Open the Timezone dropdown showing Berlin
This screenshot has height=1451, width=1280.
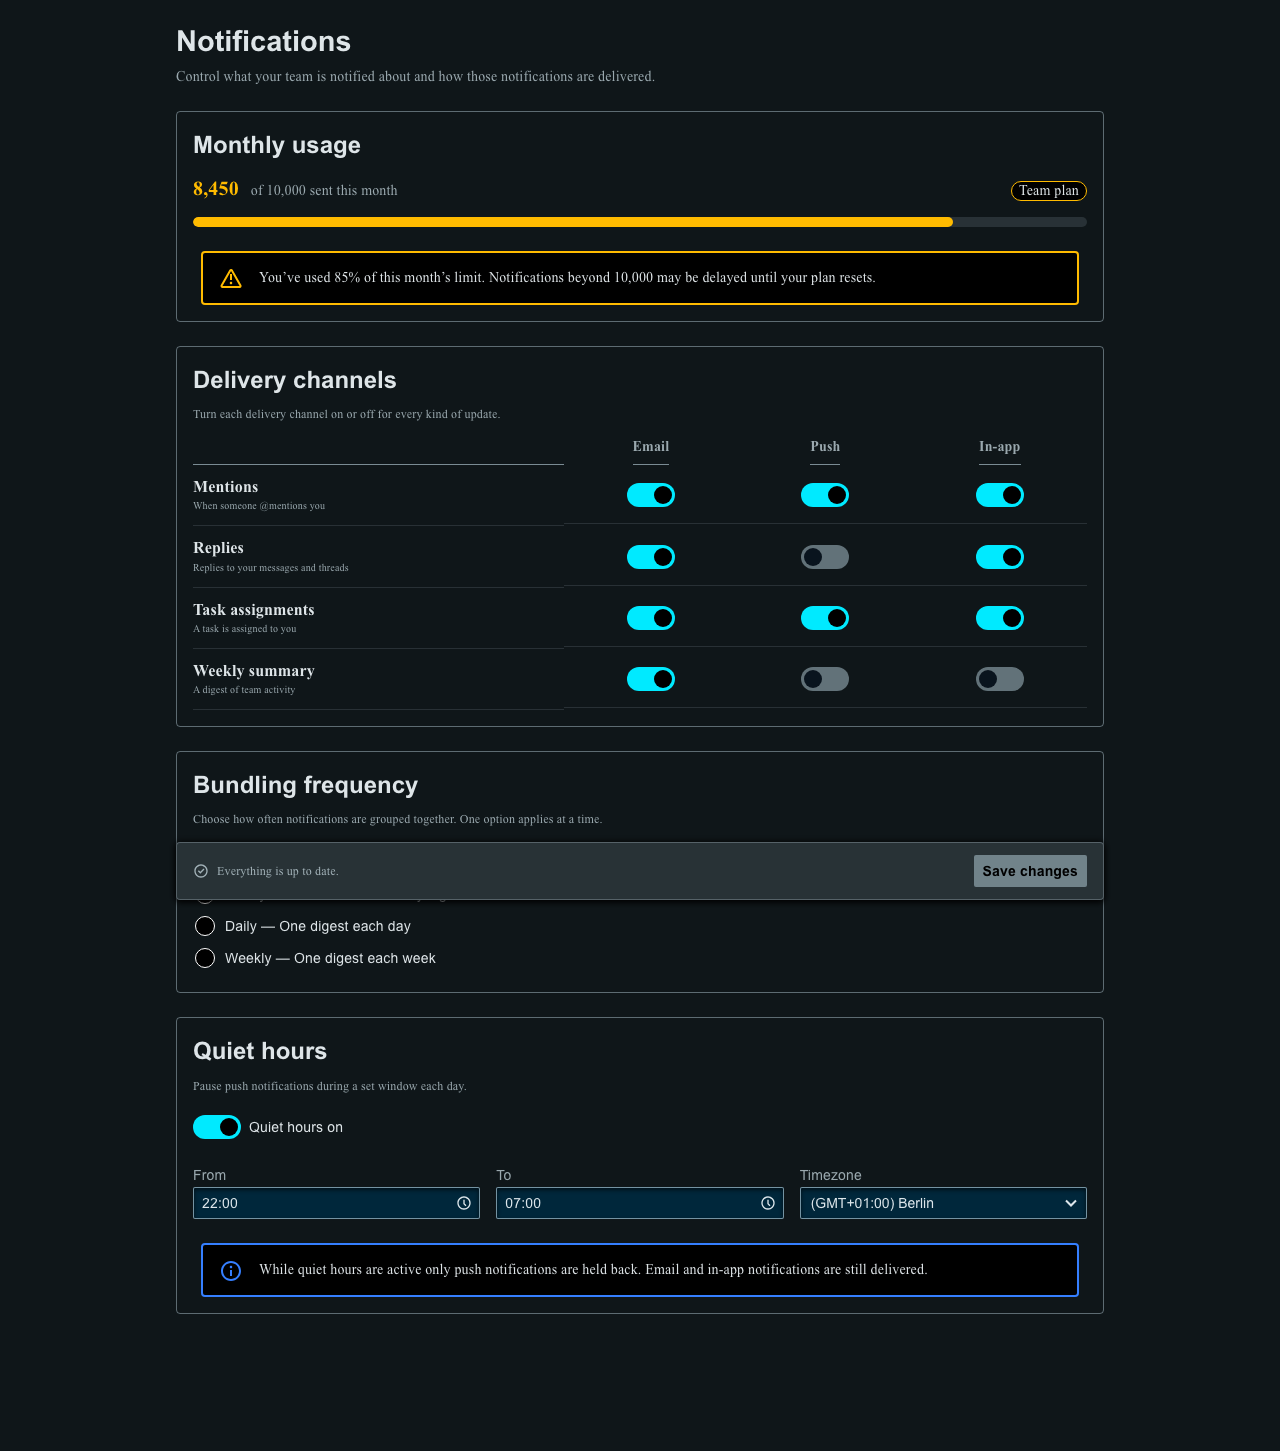click(943, 1203)
